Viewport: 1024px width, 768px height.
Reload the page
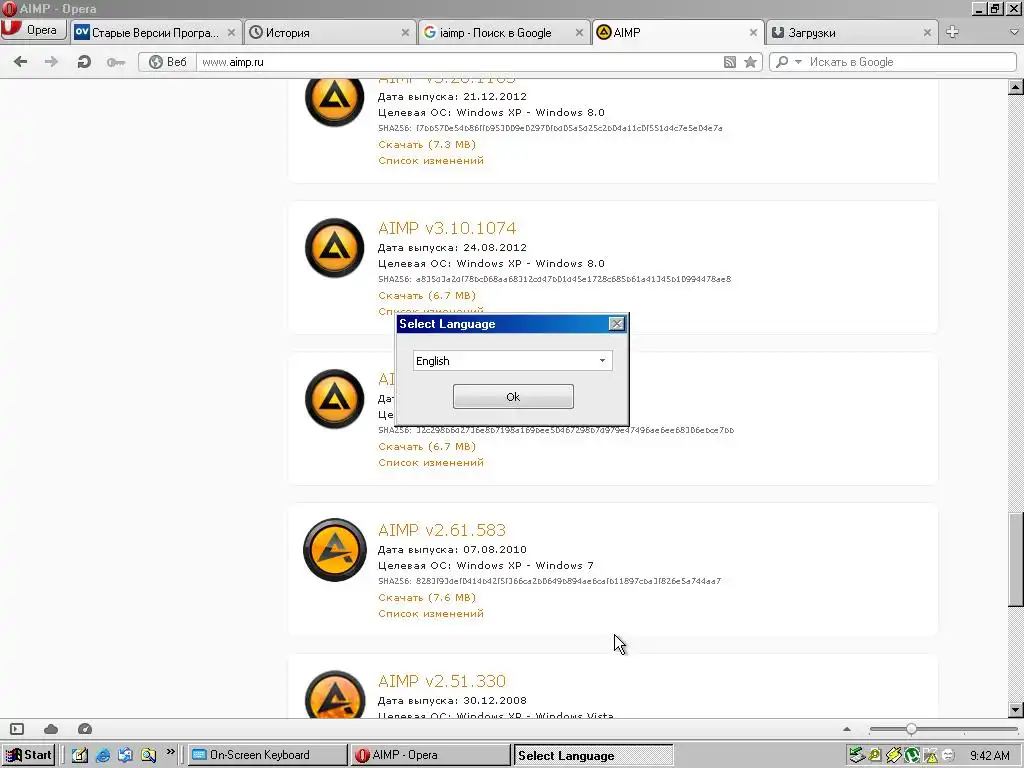(x=84, y=62)
